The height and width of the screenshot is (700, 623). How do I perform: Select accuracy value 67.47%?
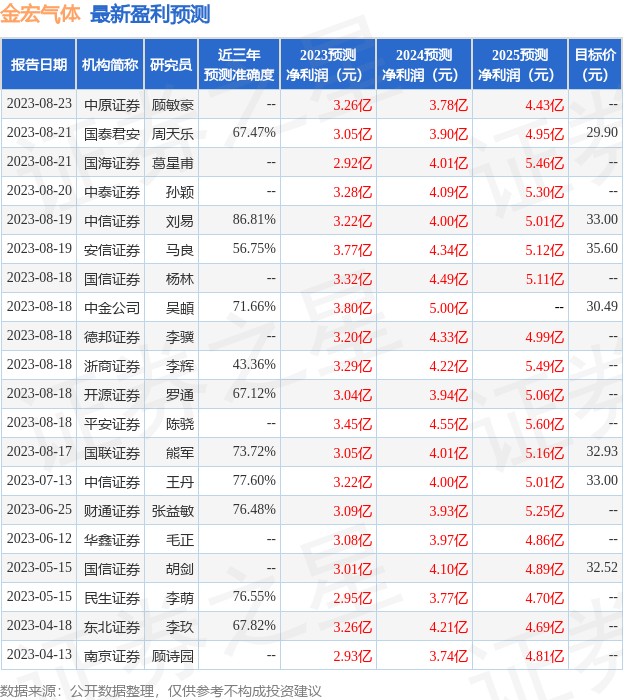pyautogui.click(x=254, y=133)
